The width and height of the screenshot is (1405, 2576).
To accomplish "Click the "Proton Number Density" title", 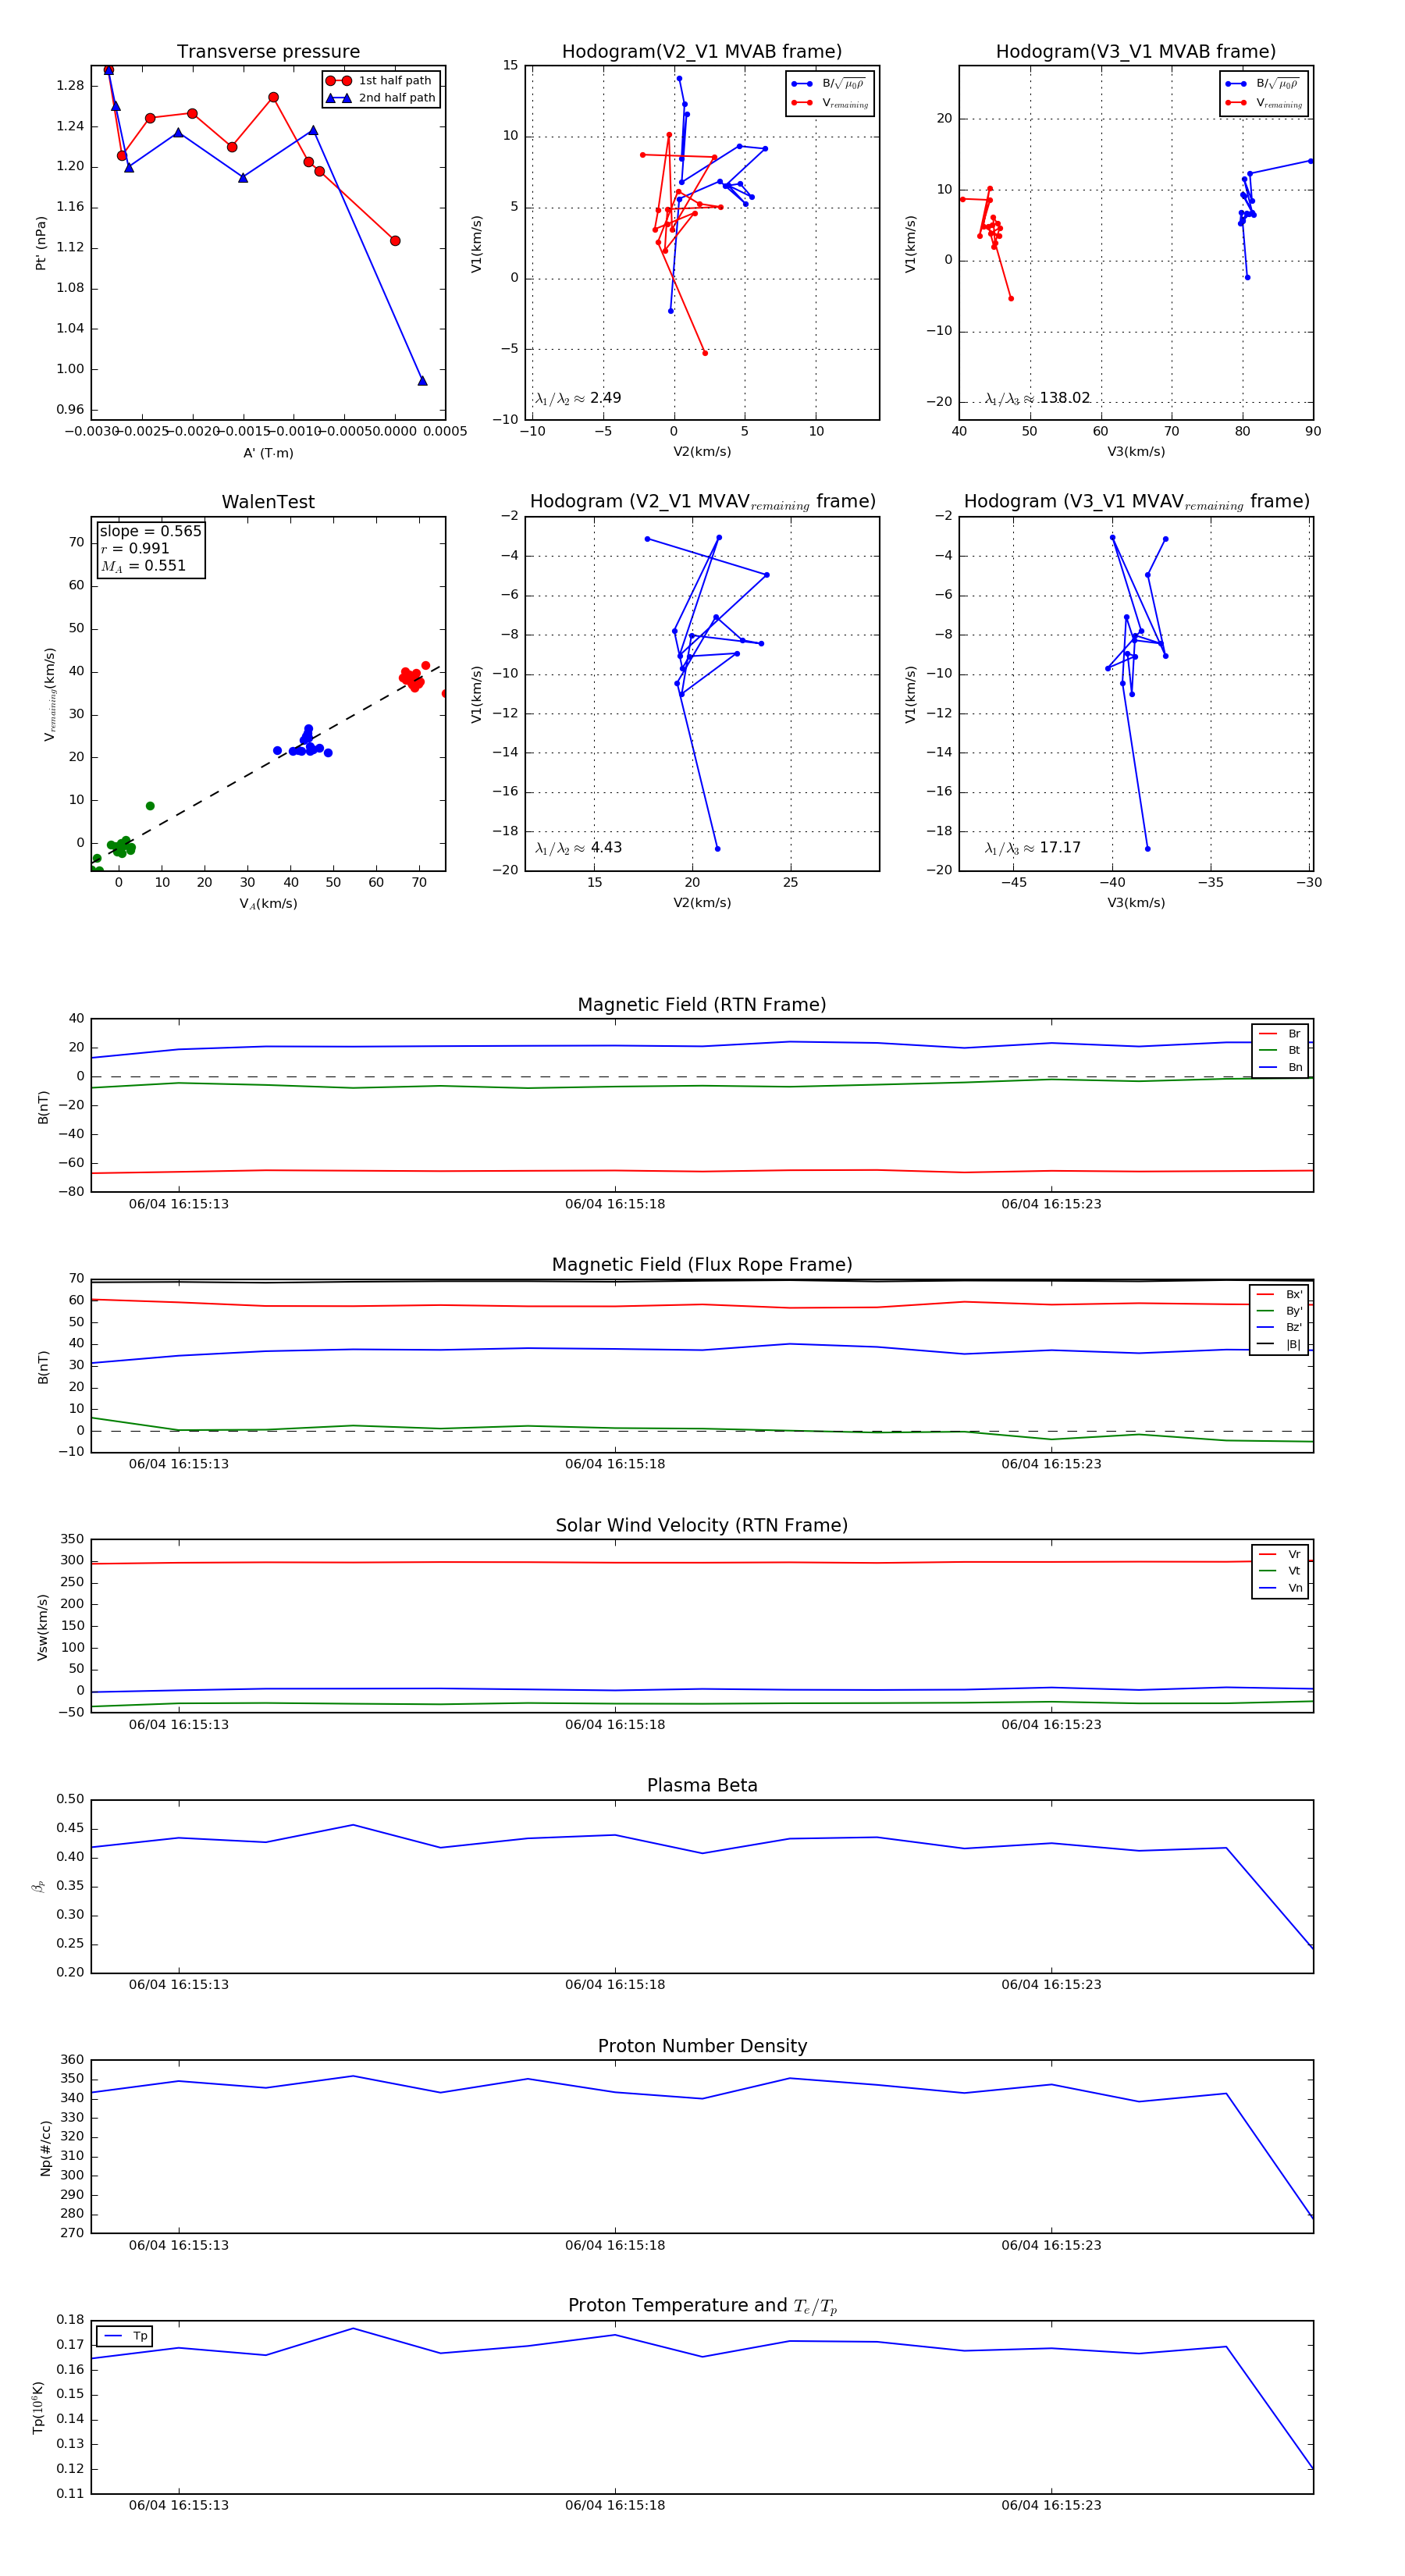I will (x=702, y=2046).
